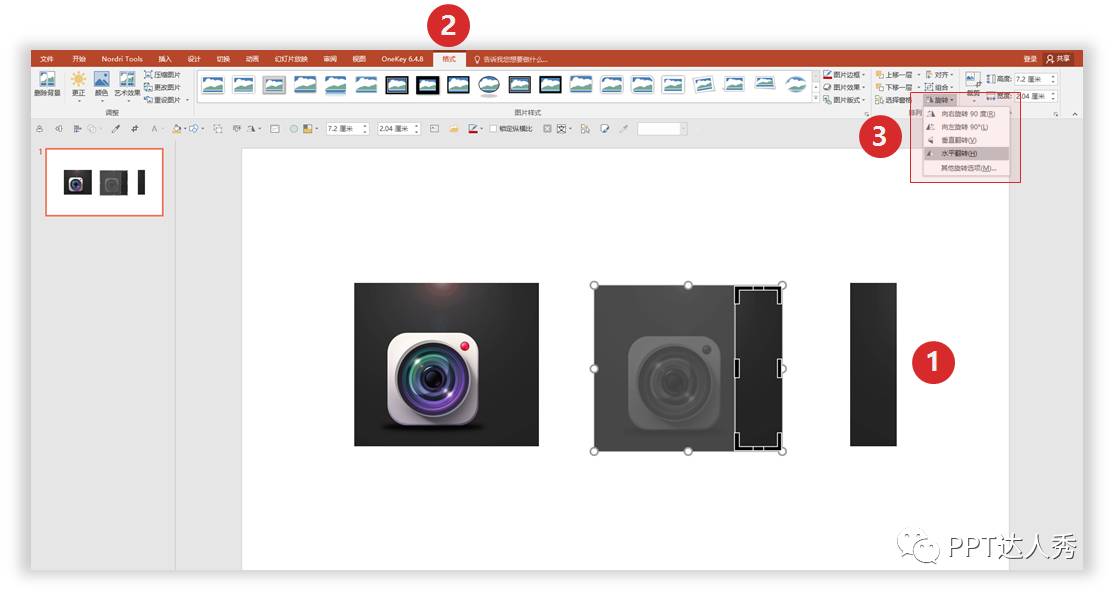
Task: Click 更改图片 change picture
Action: [163, 87]
